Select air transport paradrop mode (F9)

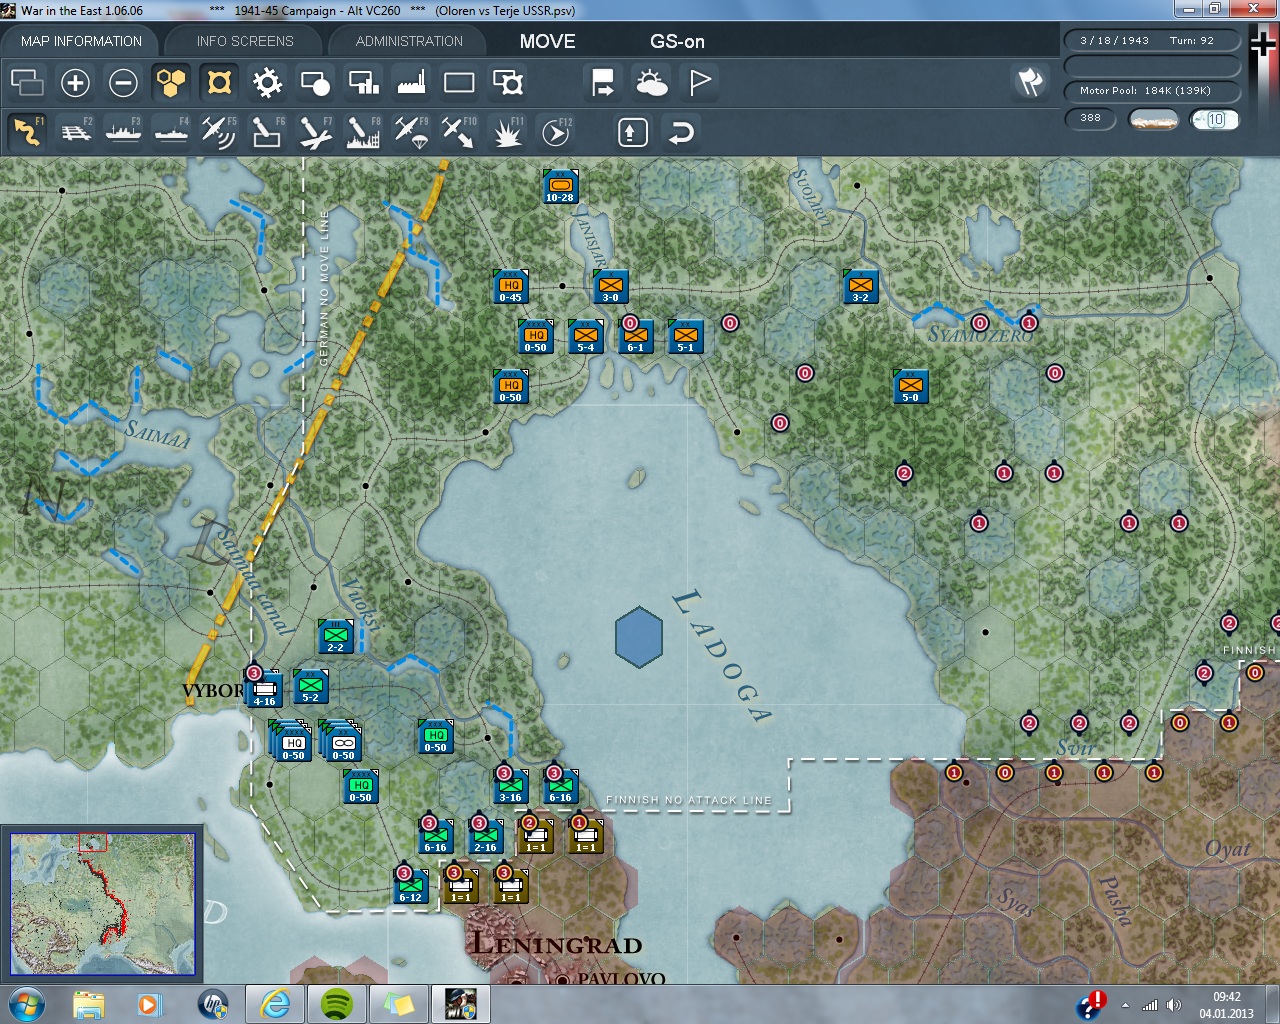coord(411,132)
